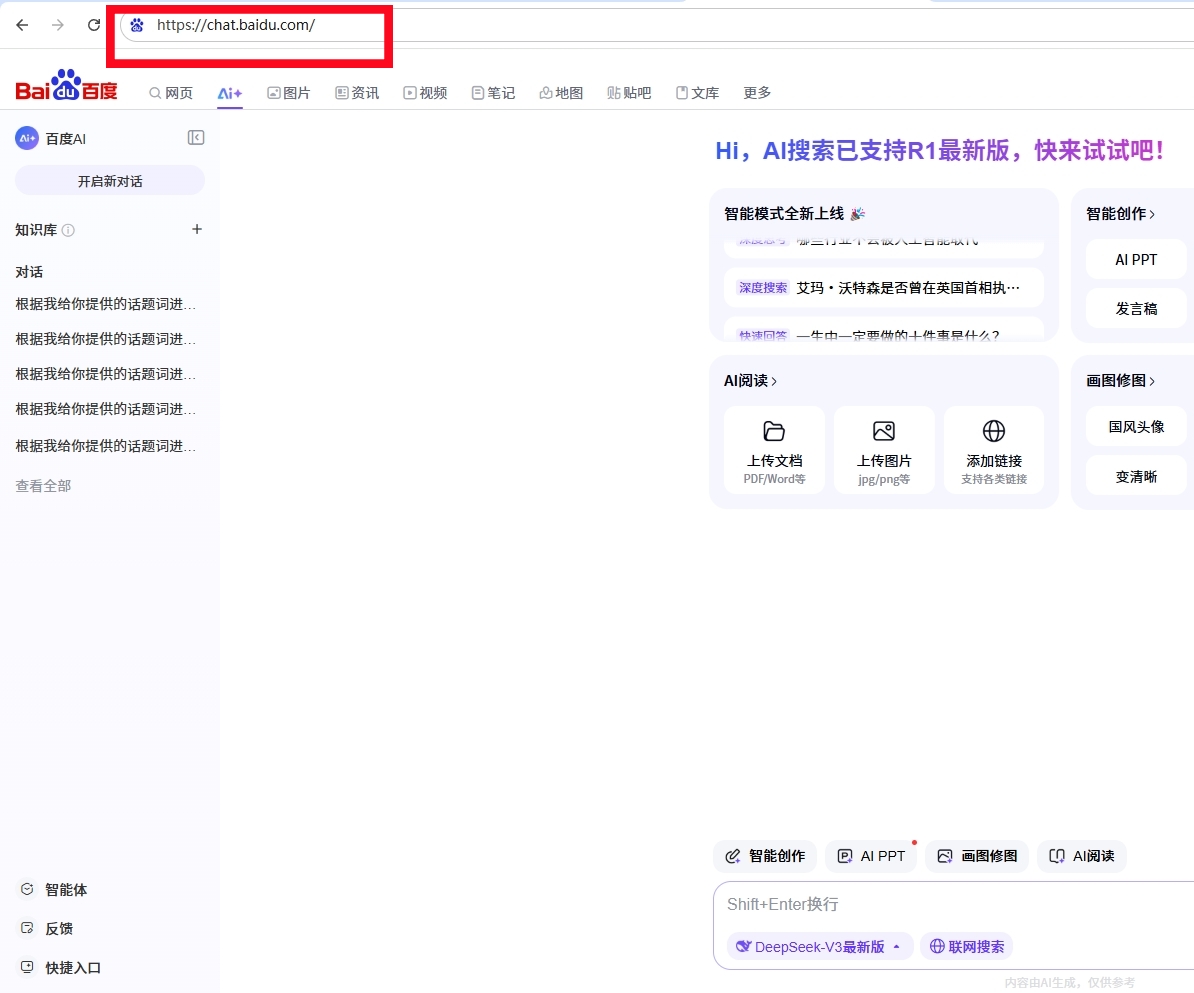
Task: Click the 智能创作 chip above input
Action: (x=765, y=857)
